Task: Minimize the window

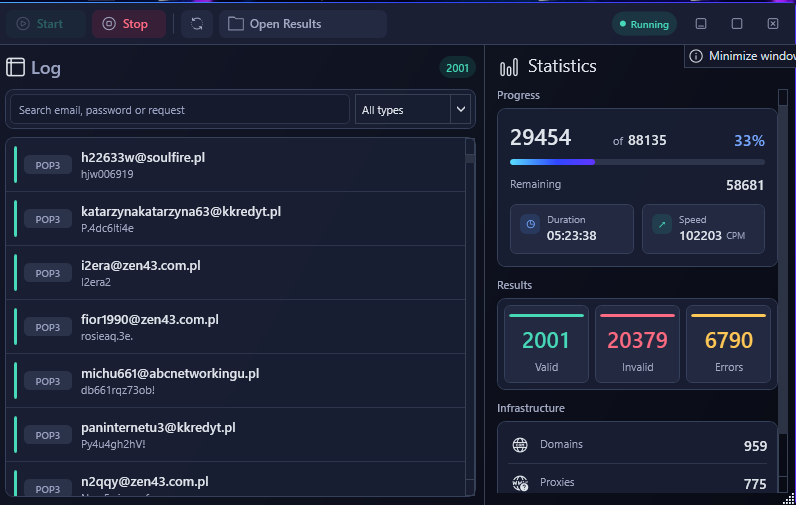Action: pyautogui.click(x=701, y=24)
